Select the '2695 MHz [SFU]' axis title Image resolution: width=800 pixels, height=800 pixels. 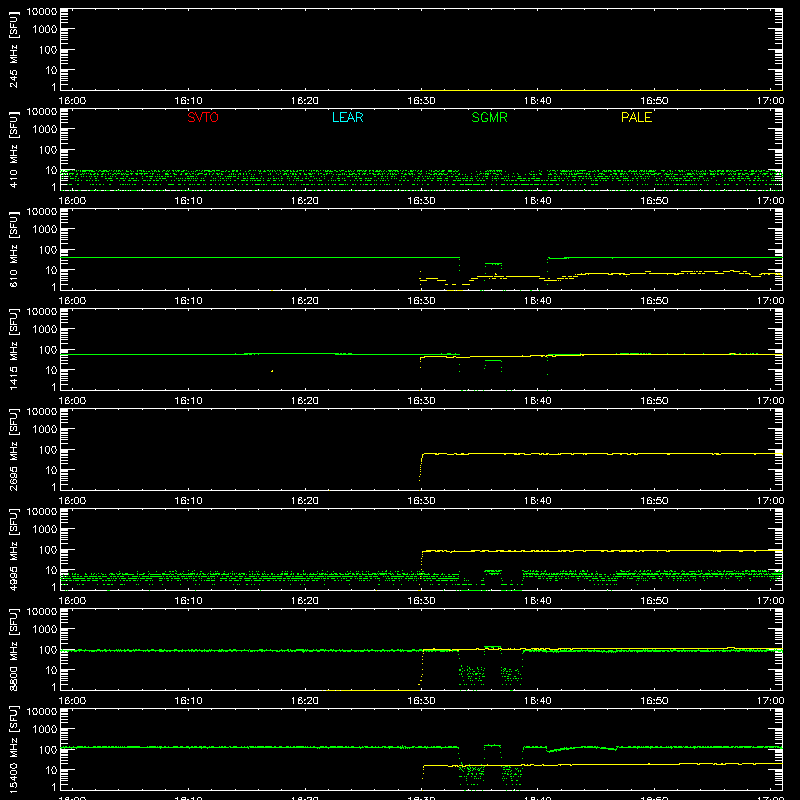[x=13, y=450]
